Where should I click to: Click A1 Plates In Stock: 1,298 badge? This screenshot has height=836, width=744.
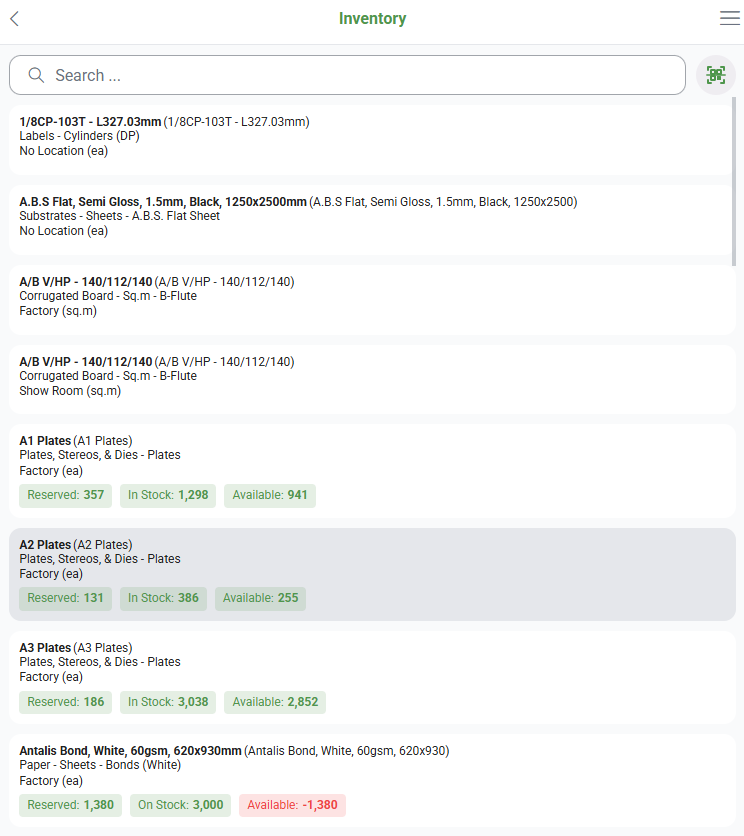pyautogui.click(x=168, y=495)
